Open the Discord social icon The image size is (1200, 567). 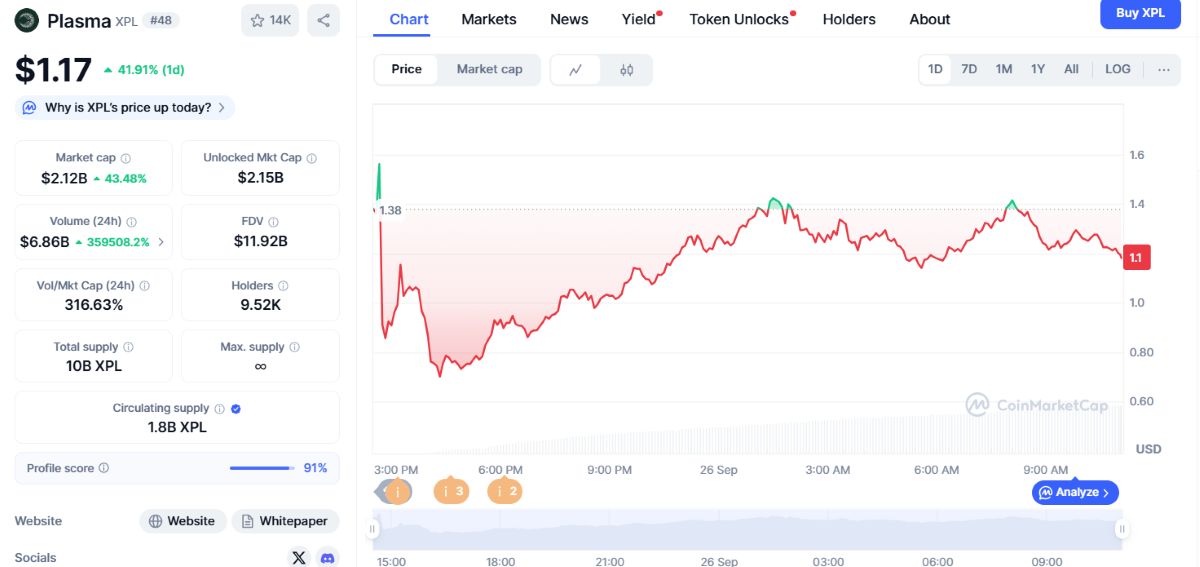tap(327, 558)
